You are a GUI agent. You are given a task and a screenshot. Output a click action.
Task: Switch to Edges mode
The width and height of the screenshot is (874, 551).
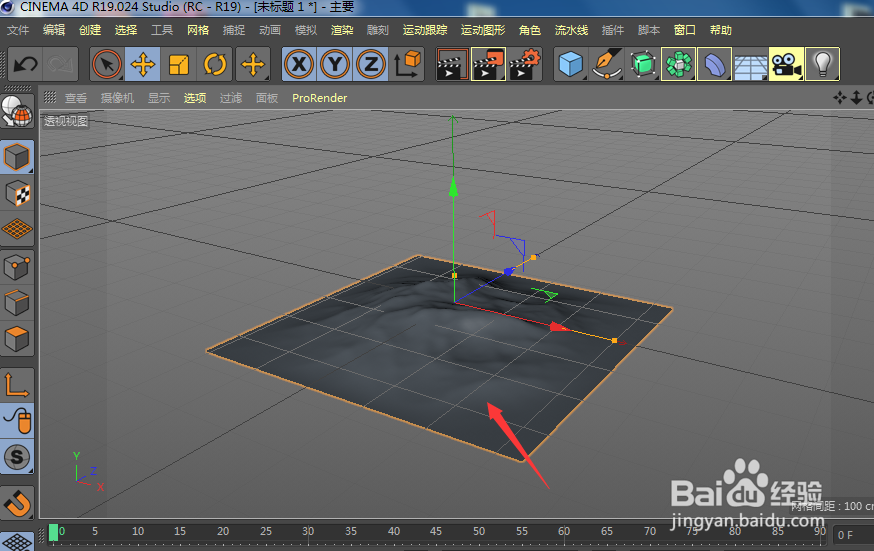[17, 303]
